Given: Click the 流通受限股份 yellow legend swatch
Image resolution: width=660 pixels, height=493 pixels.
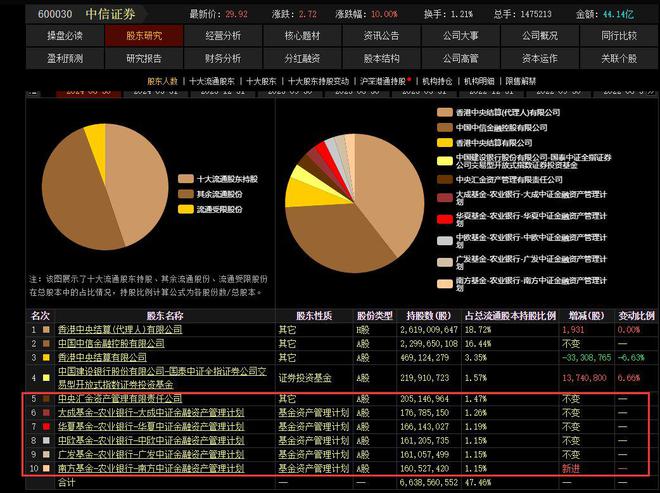Looking at the screenshot, I should click(x=186, y=209).
